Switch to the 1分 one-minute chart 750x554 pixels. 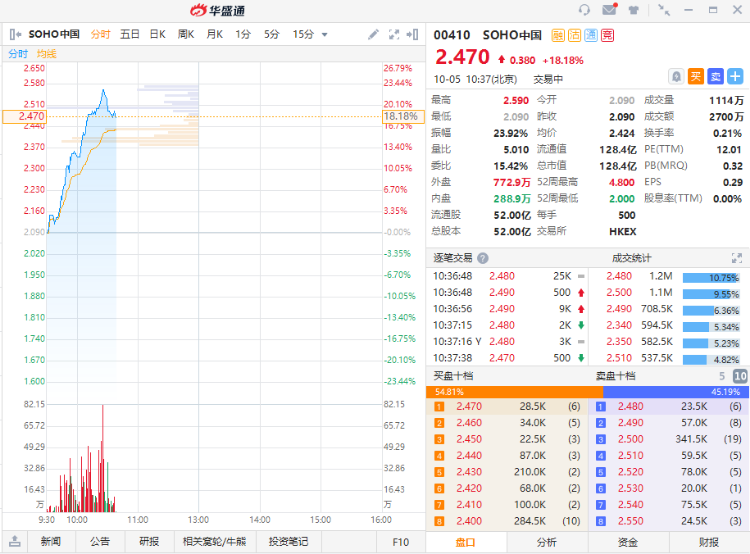[243, 34]
